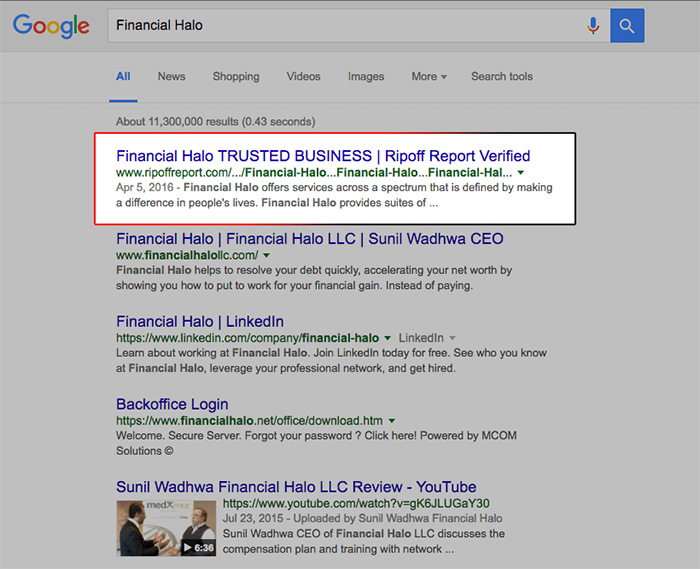
Task: Expand dropdown arrow beside financialhalollc.com URL
Action: coord(267,255)
